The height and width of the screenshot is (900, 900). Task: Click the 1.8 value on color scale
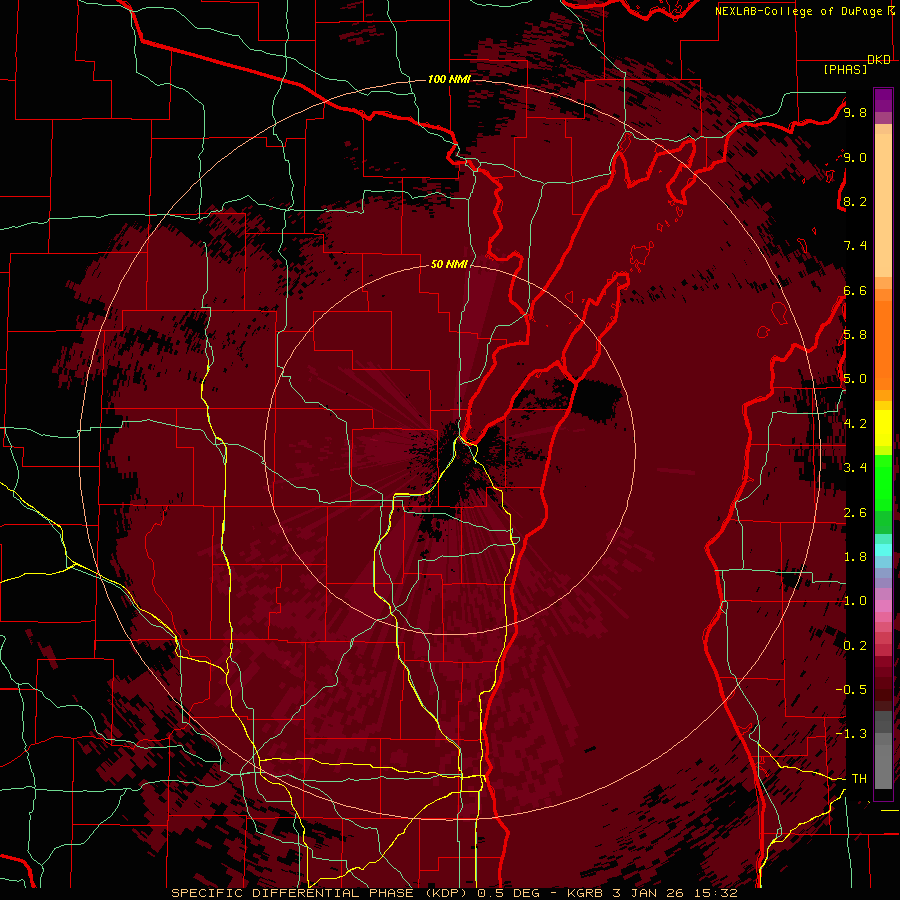tap(855, 557)
